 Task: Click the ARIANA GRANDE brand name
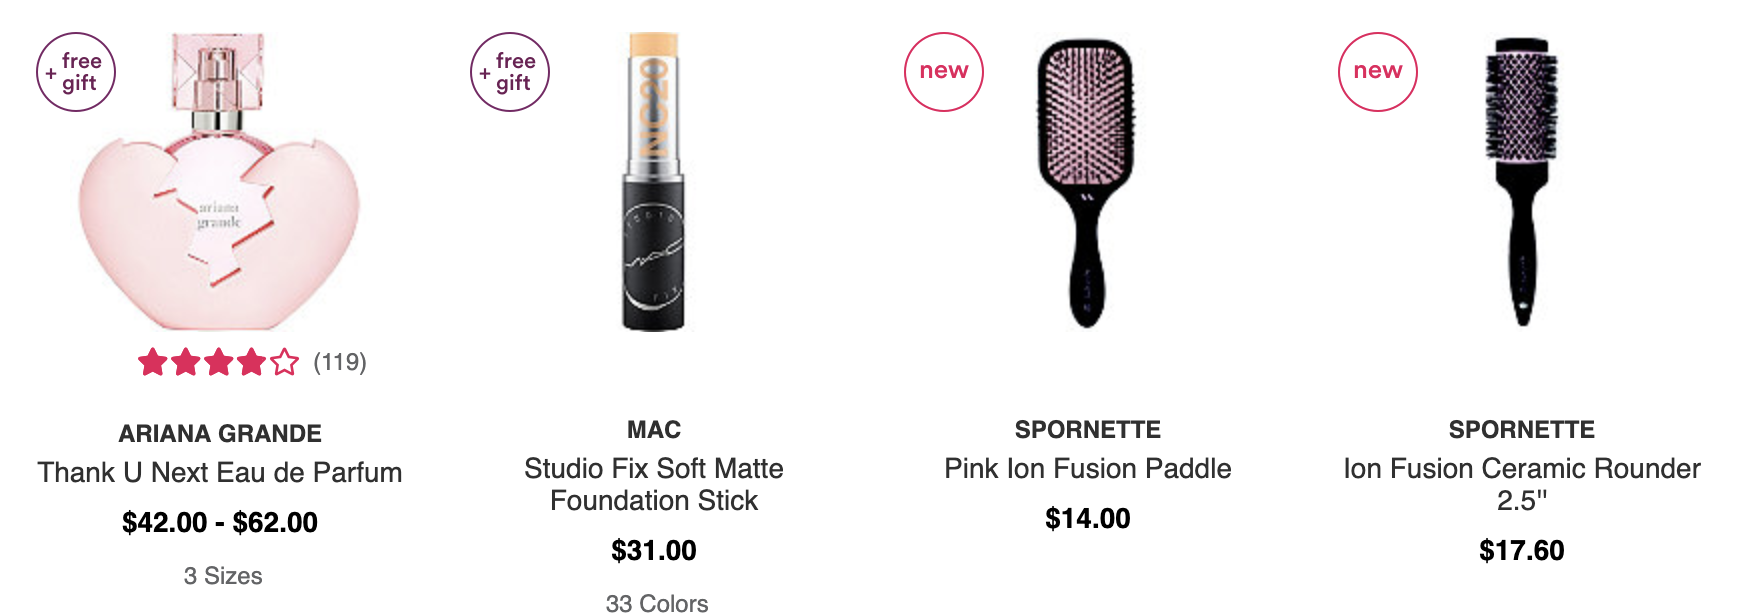point(220,434)
